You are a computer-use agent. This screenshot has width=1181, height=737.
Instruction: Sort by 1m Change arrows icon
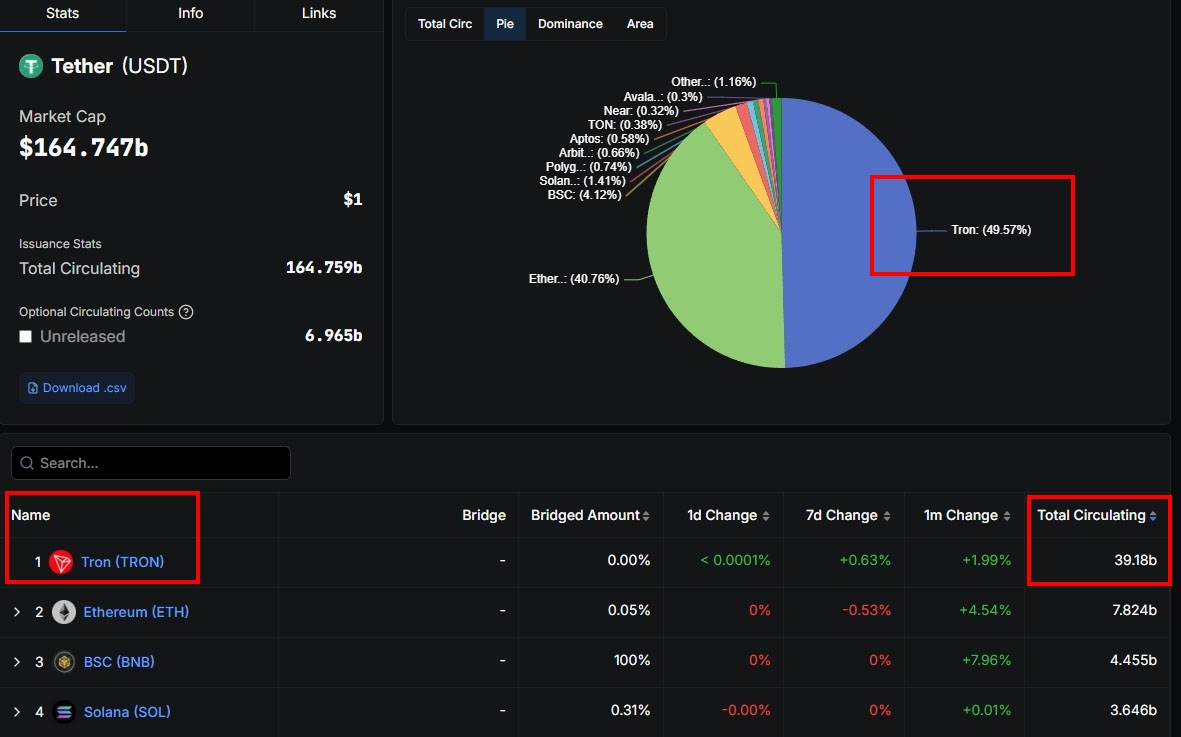tap(1007, 516)
